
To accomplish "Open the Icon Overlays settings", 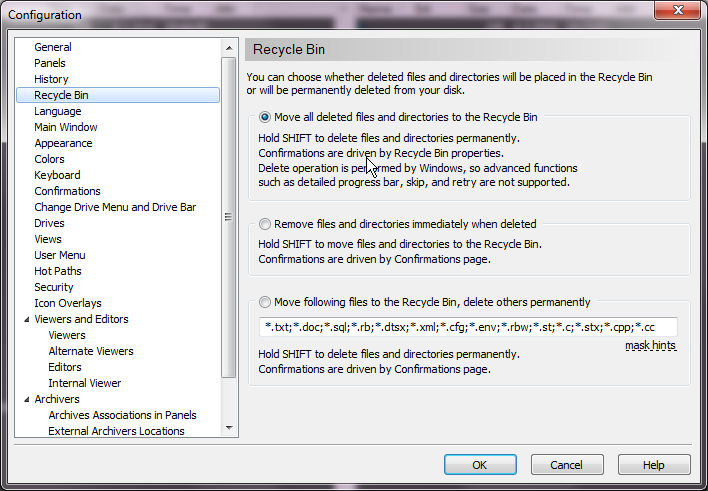I will click(x=67, y=303).
